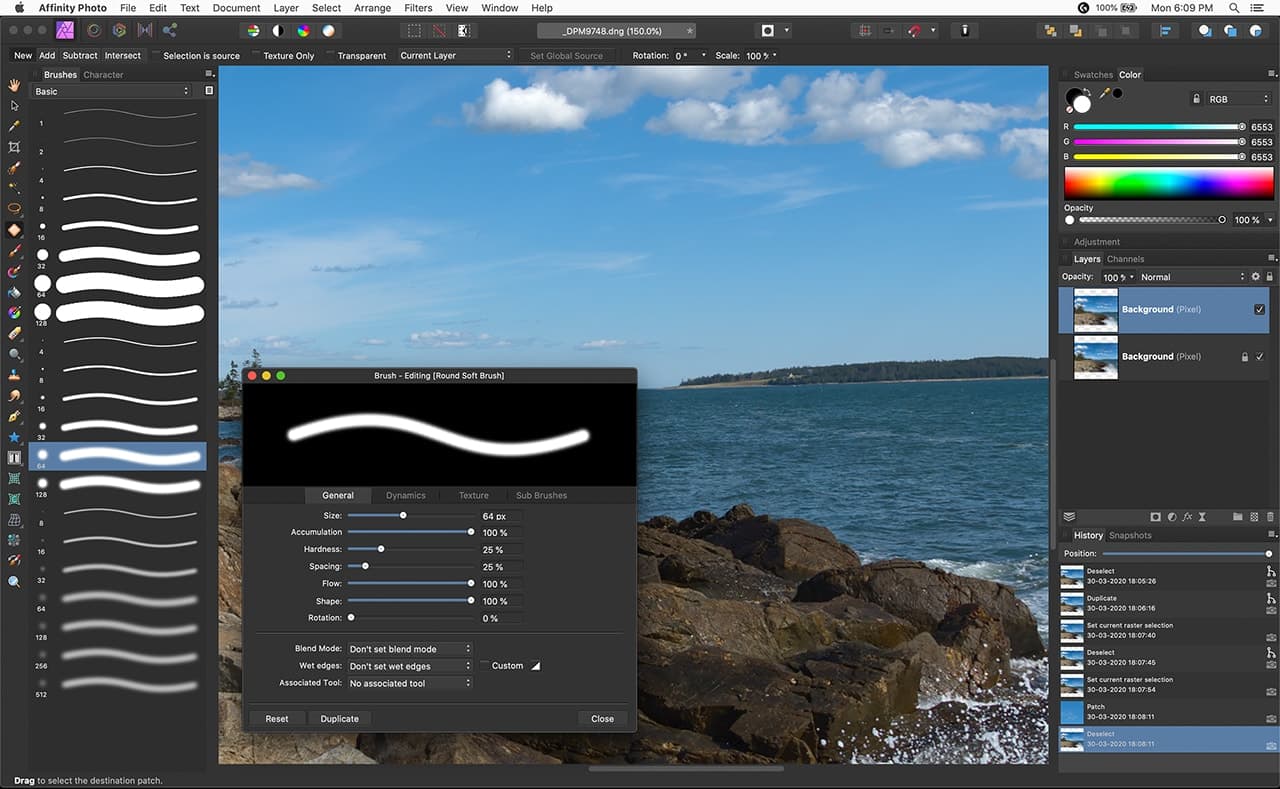Click the color picker eyedropper icon
Screen dimensions: 1280x789
pos(1105,94)
